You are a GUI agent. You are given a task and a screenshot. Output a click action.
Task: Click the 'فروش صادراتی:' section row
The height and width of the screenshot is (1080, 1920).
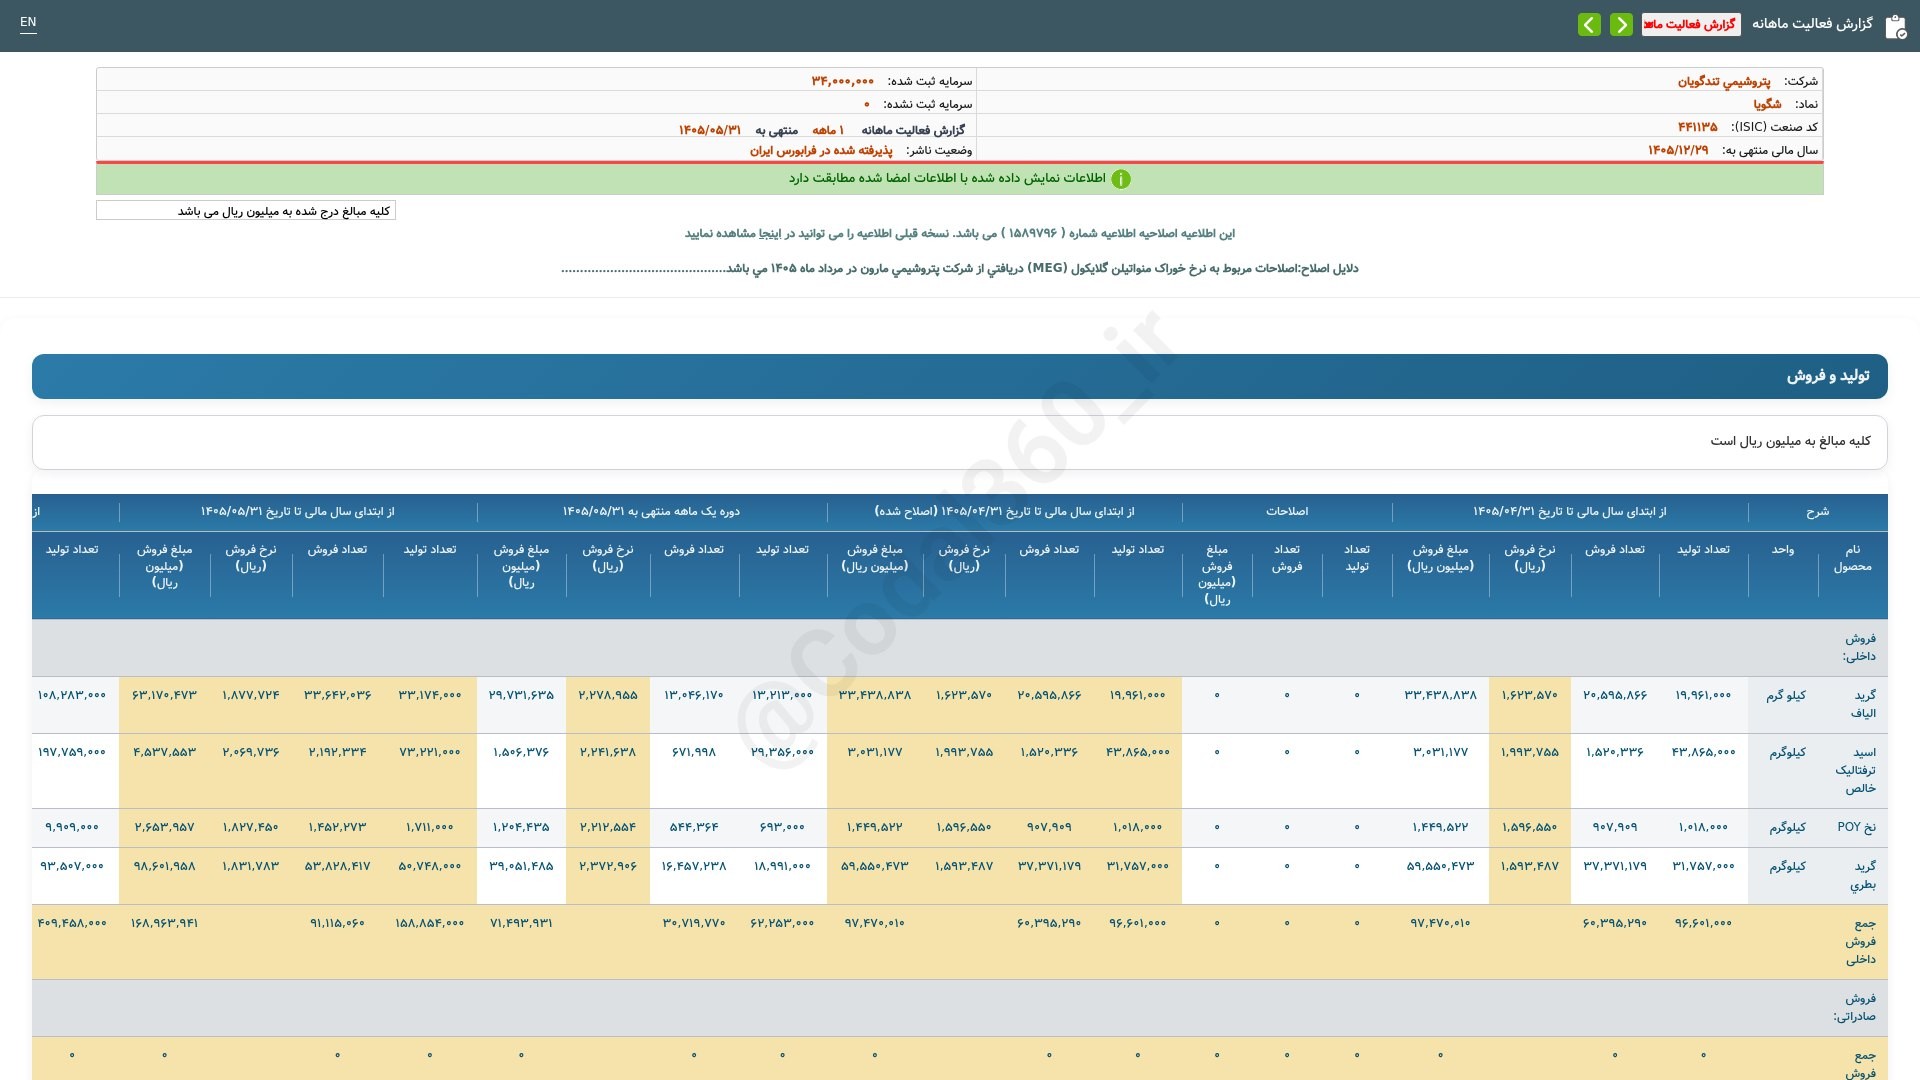(x=960, y=1007)
